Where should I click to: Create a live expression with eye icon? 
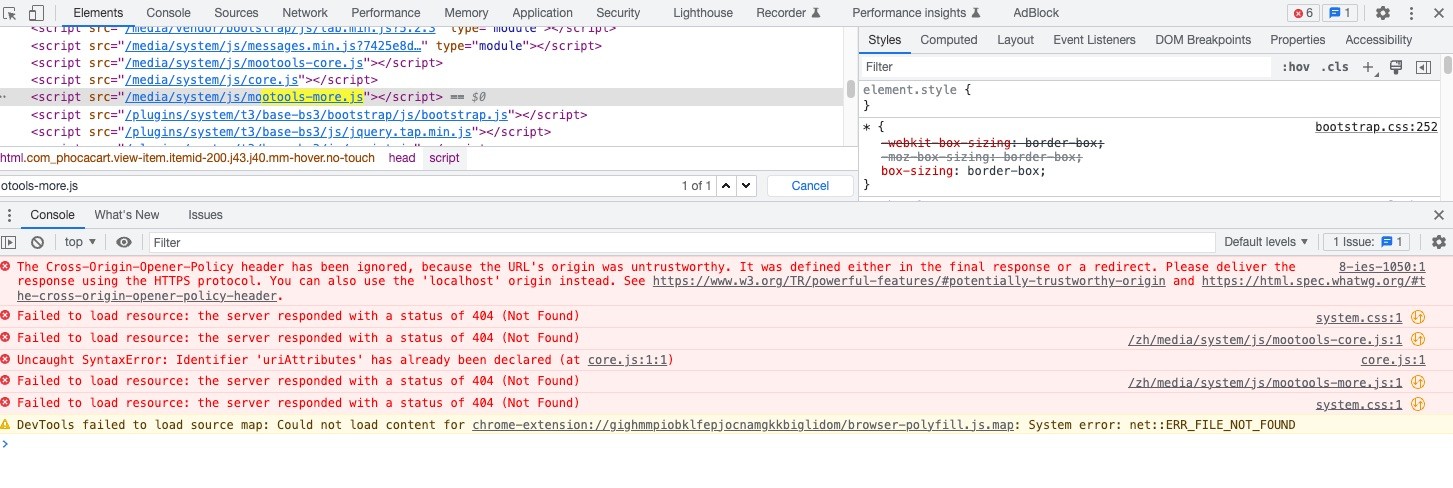(x=124, y=242)
